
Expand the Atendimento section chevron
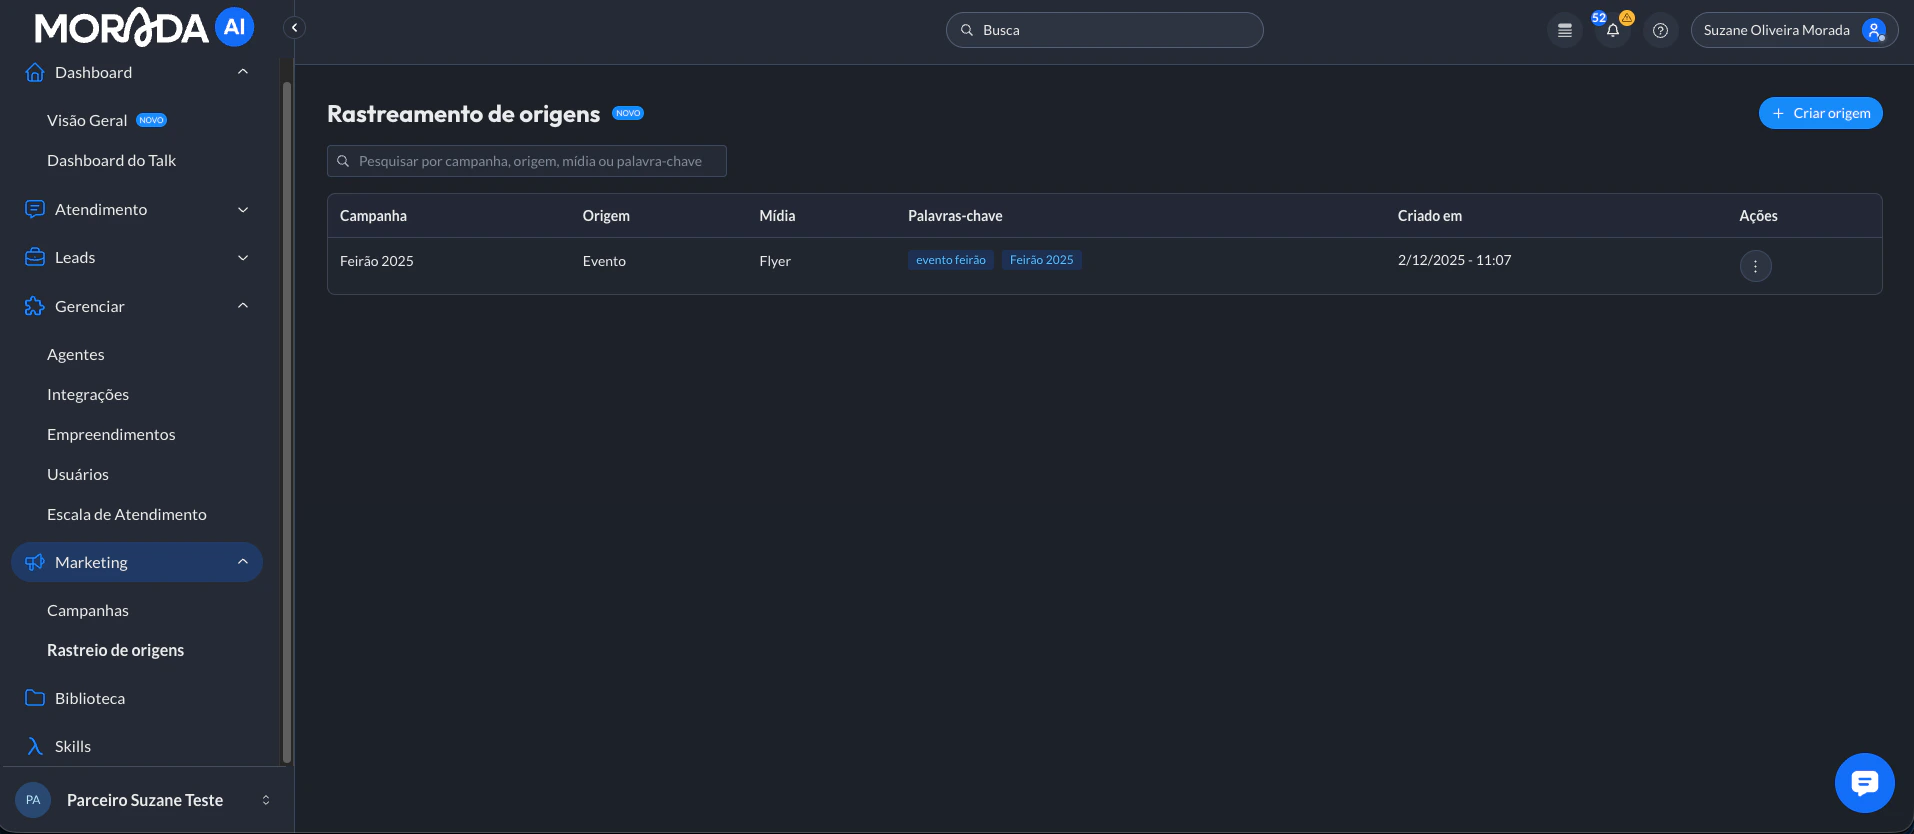tap(243, 209)
